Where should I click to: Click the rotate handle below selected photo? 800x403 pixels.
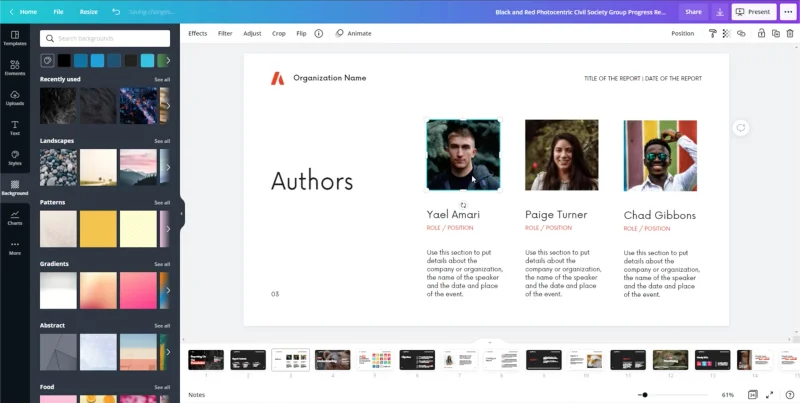tap(463, 205)
